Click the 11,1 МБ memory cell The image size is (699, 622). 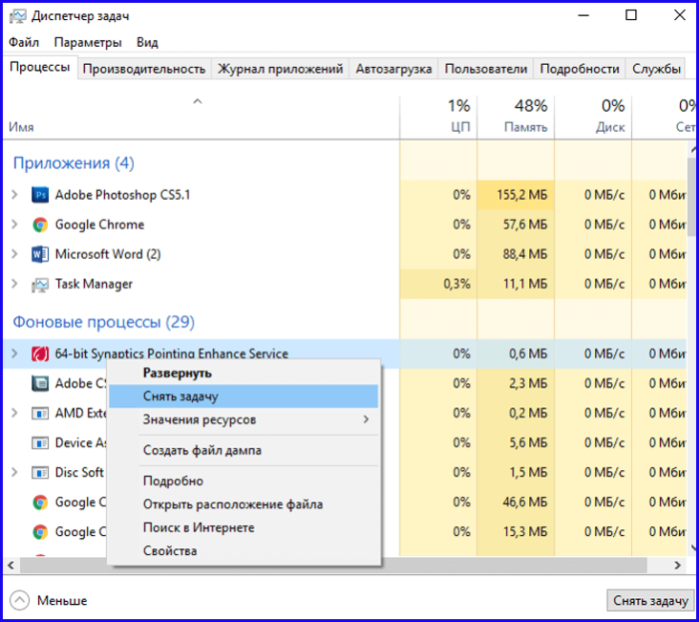(516, 284)
